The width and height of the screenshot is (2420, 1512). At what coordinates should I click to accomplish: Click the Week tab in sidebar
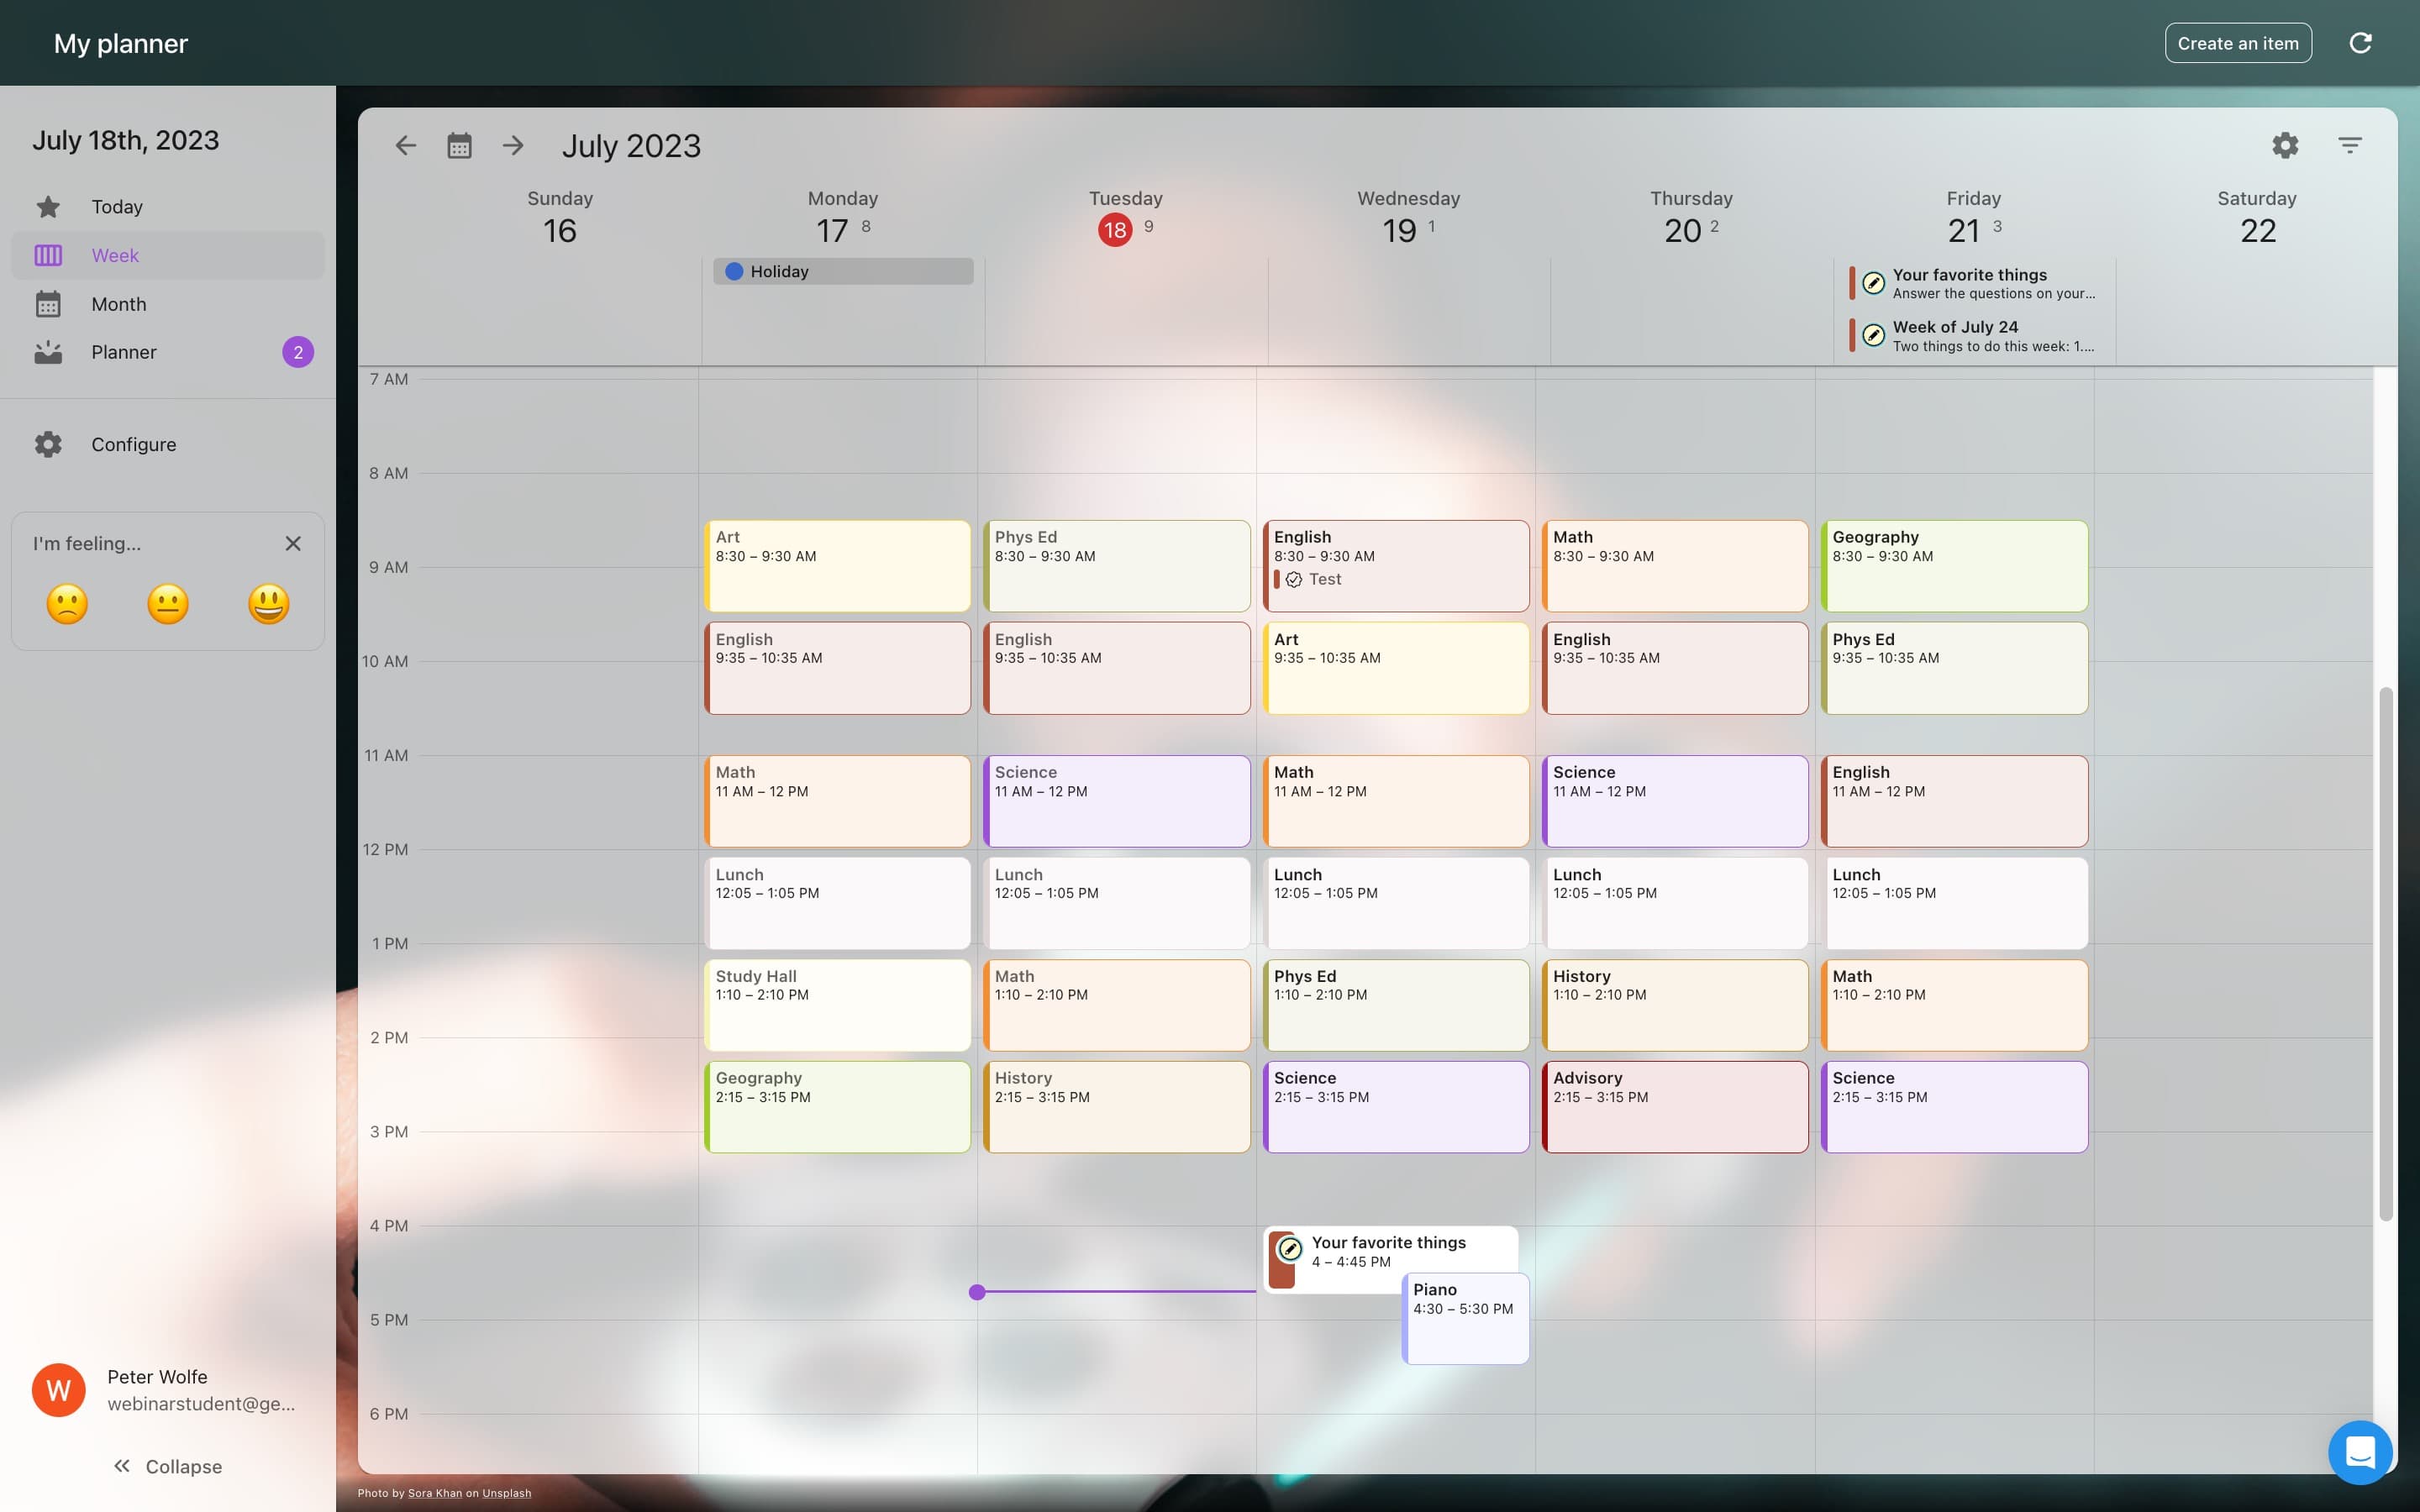166,256
